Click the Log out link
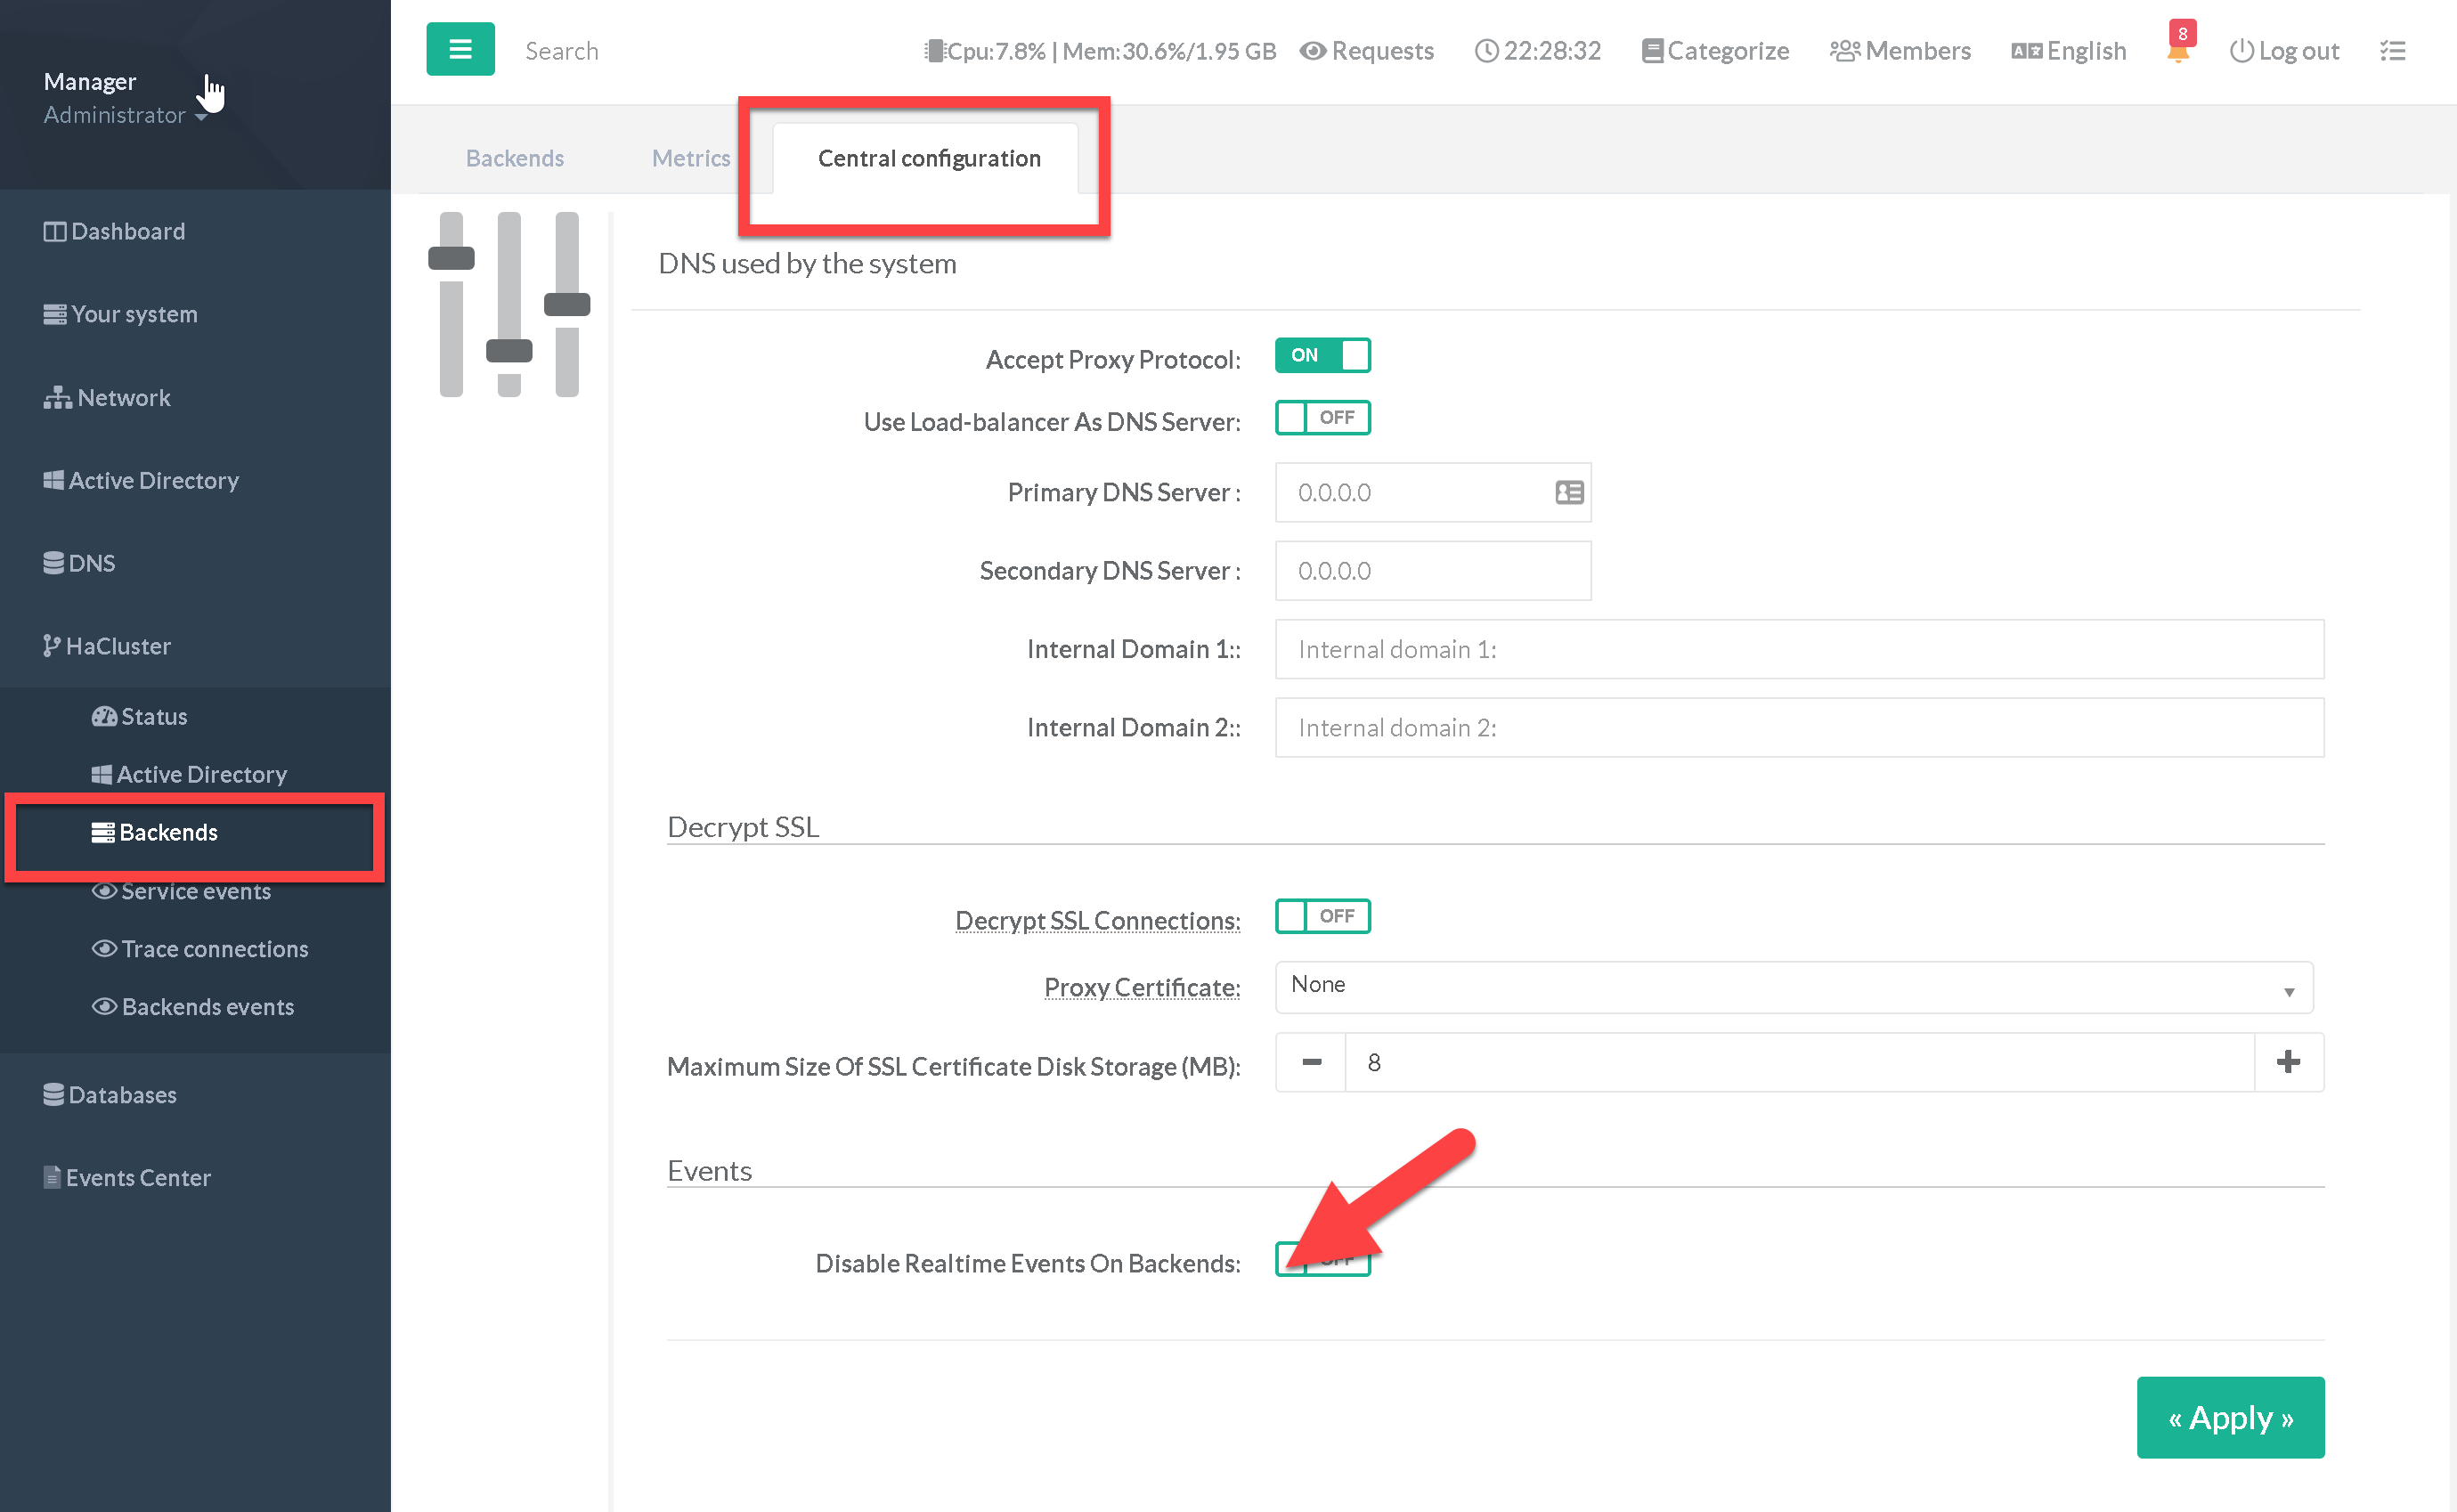Image resolution: width=2457 pixels, height=1512 pixels. pos(2284,51)
